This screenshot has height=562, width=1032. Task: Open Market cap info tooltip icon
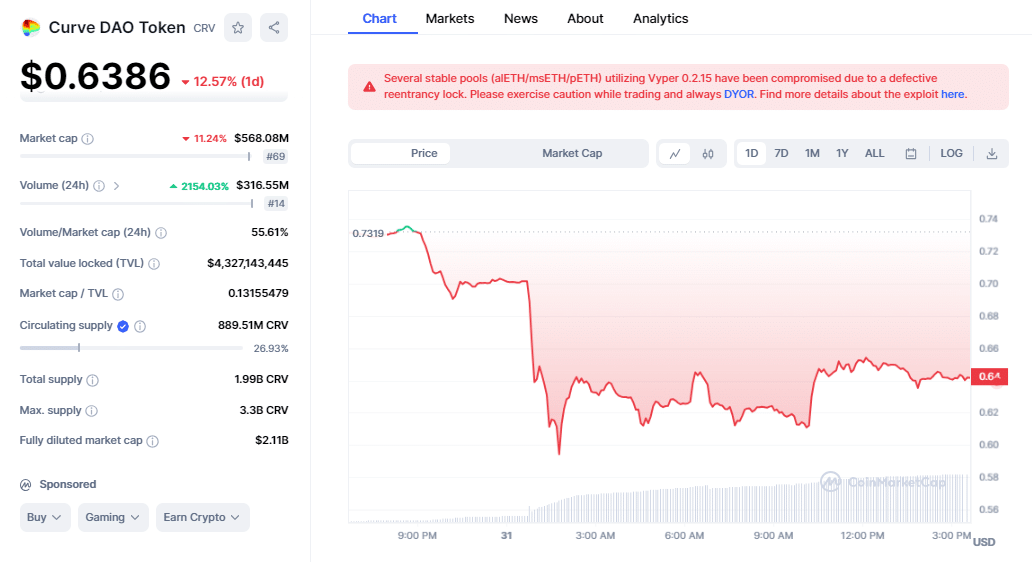[x=88, y=139]
